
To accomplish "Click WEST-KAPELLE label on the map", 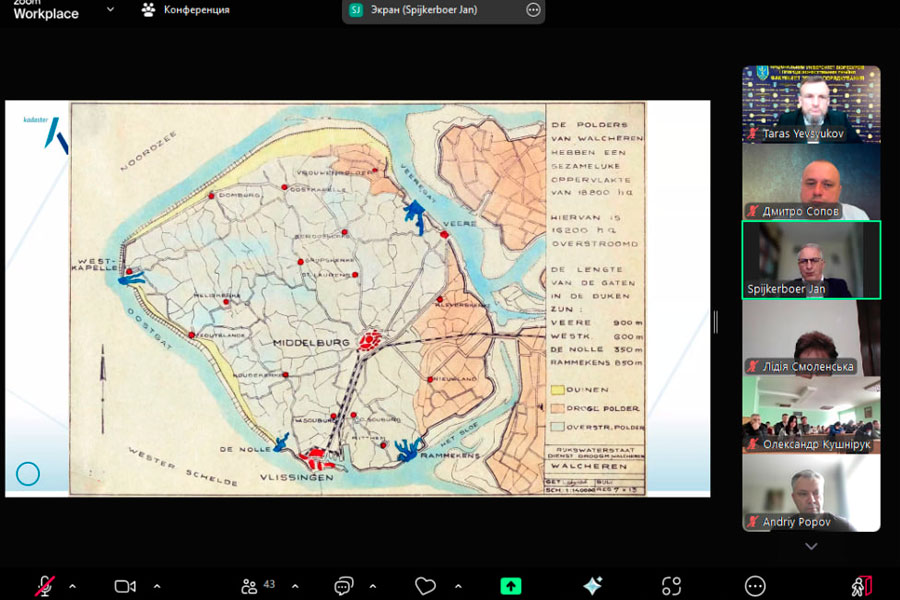I will pos(96,265).
